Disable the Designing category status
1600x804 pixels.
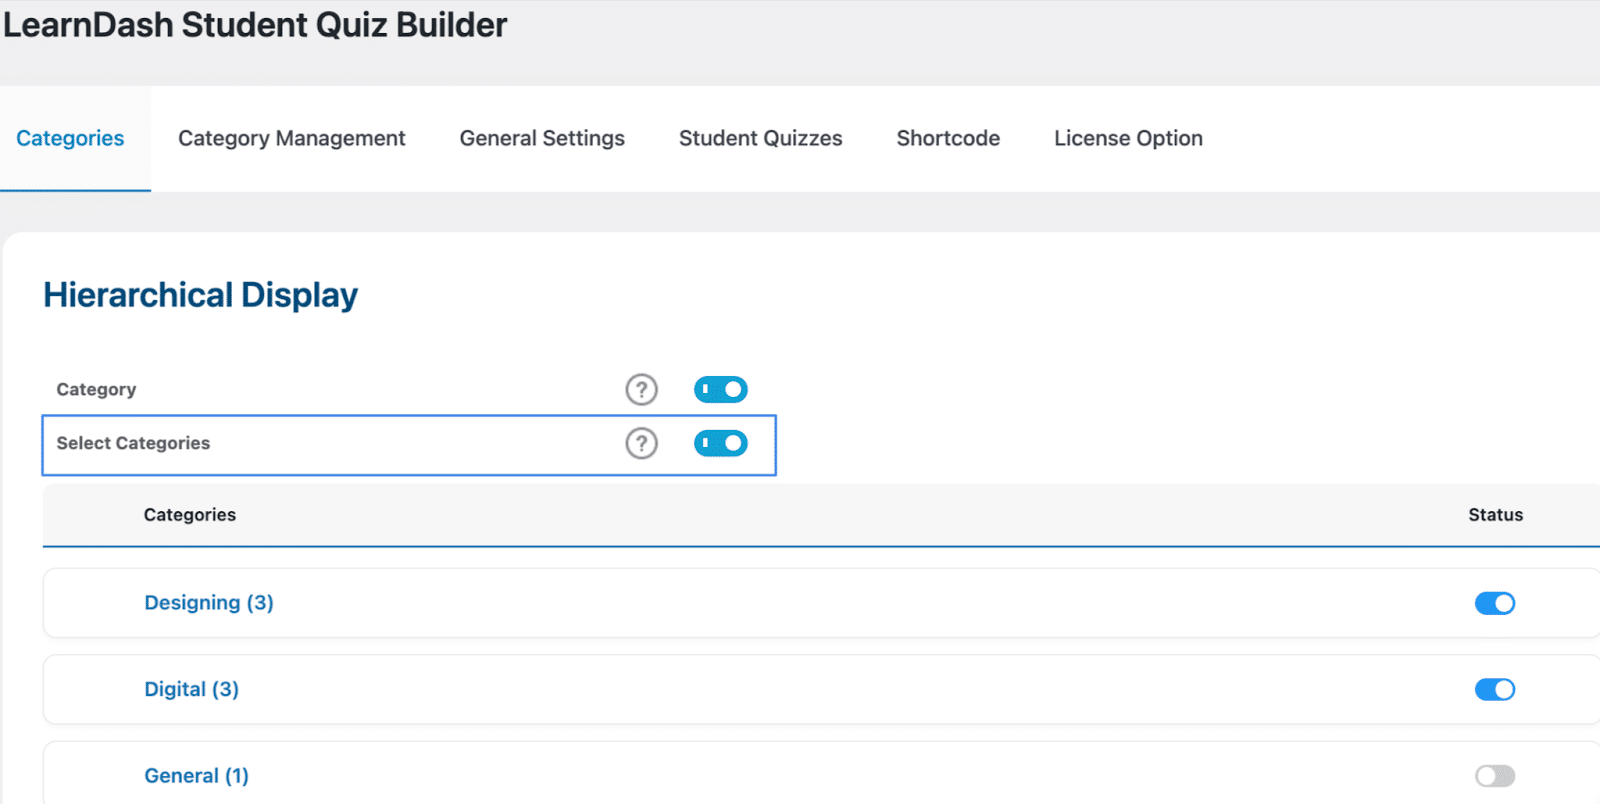tap(1495, 603)
